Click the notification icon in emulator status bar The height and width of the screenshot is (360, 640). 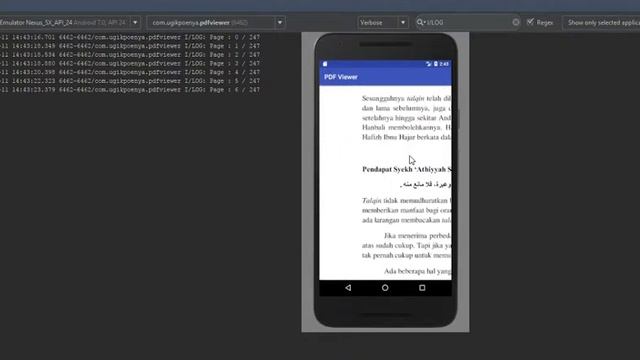(325, 64)
